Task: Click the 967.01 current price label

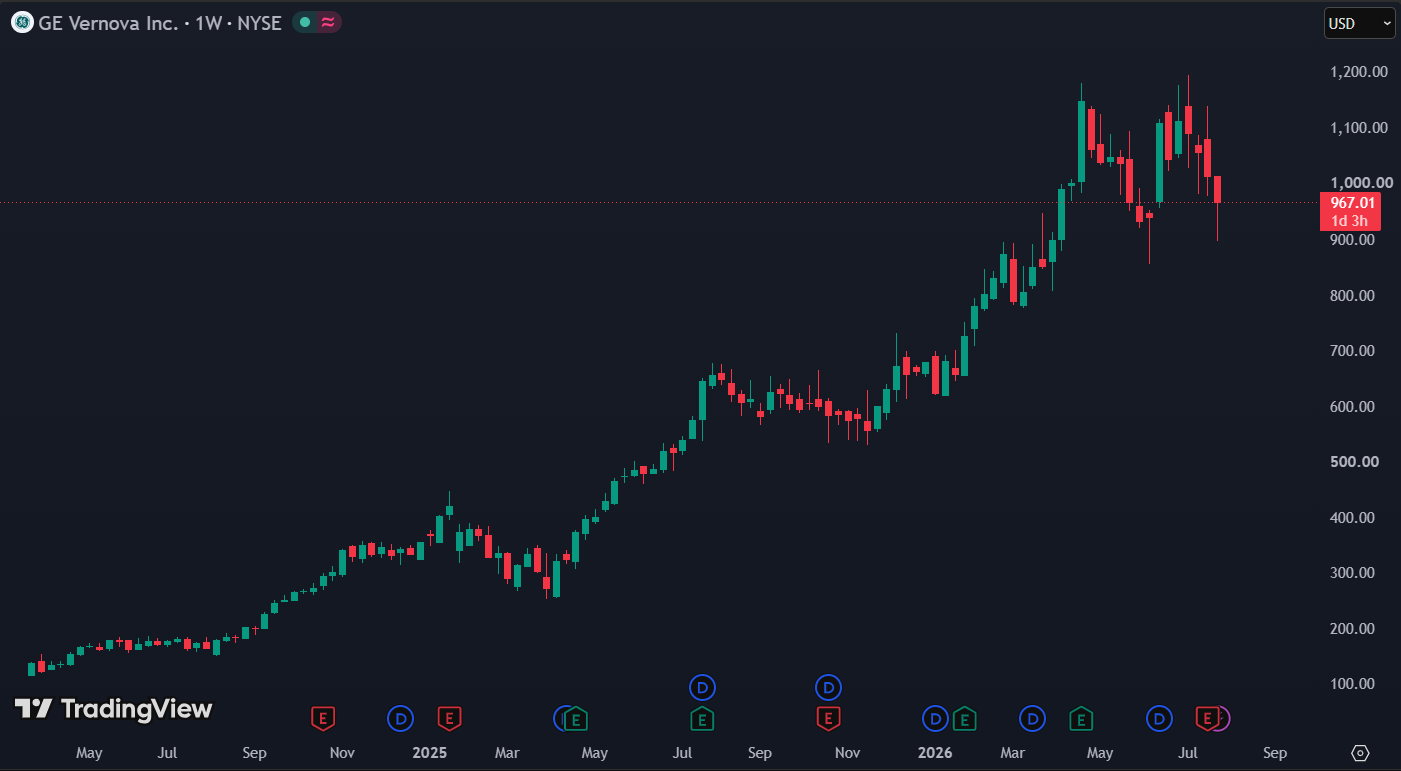Action: pos(1353,202)
